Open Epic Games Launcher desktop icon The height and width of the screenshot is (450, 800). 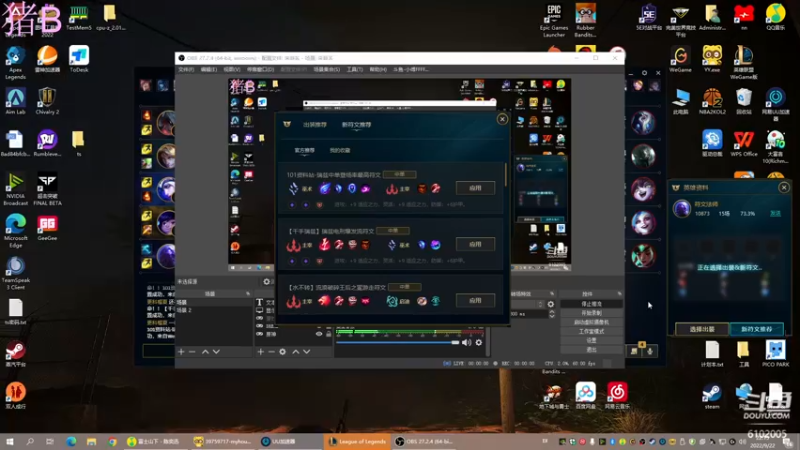point(554,21)
